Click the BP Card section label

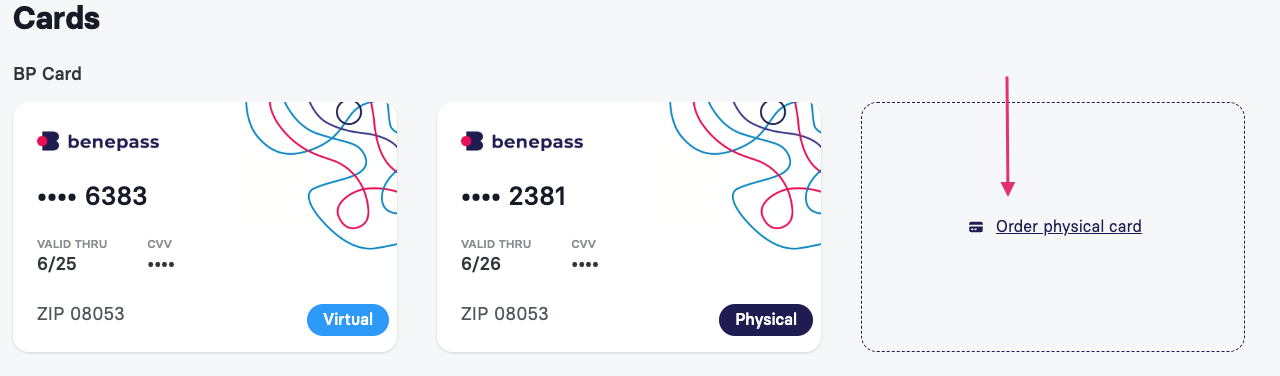[x=48, y=74]
